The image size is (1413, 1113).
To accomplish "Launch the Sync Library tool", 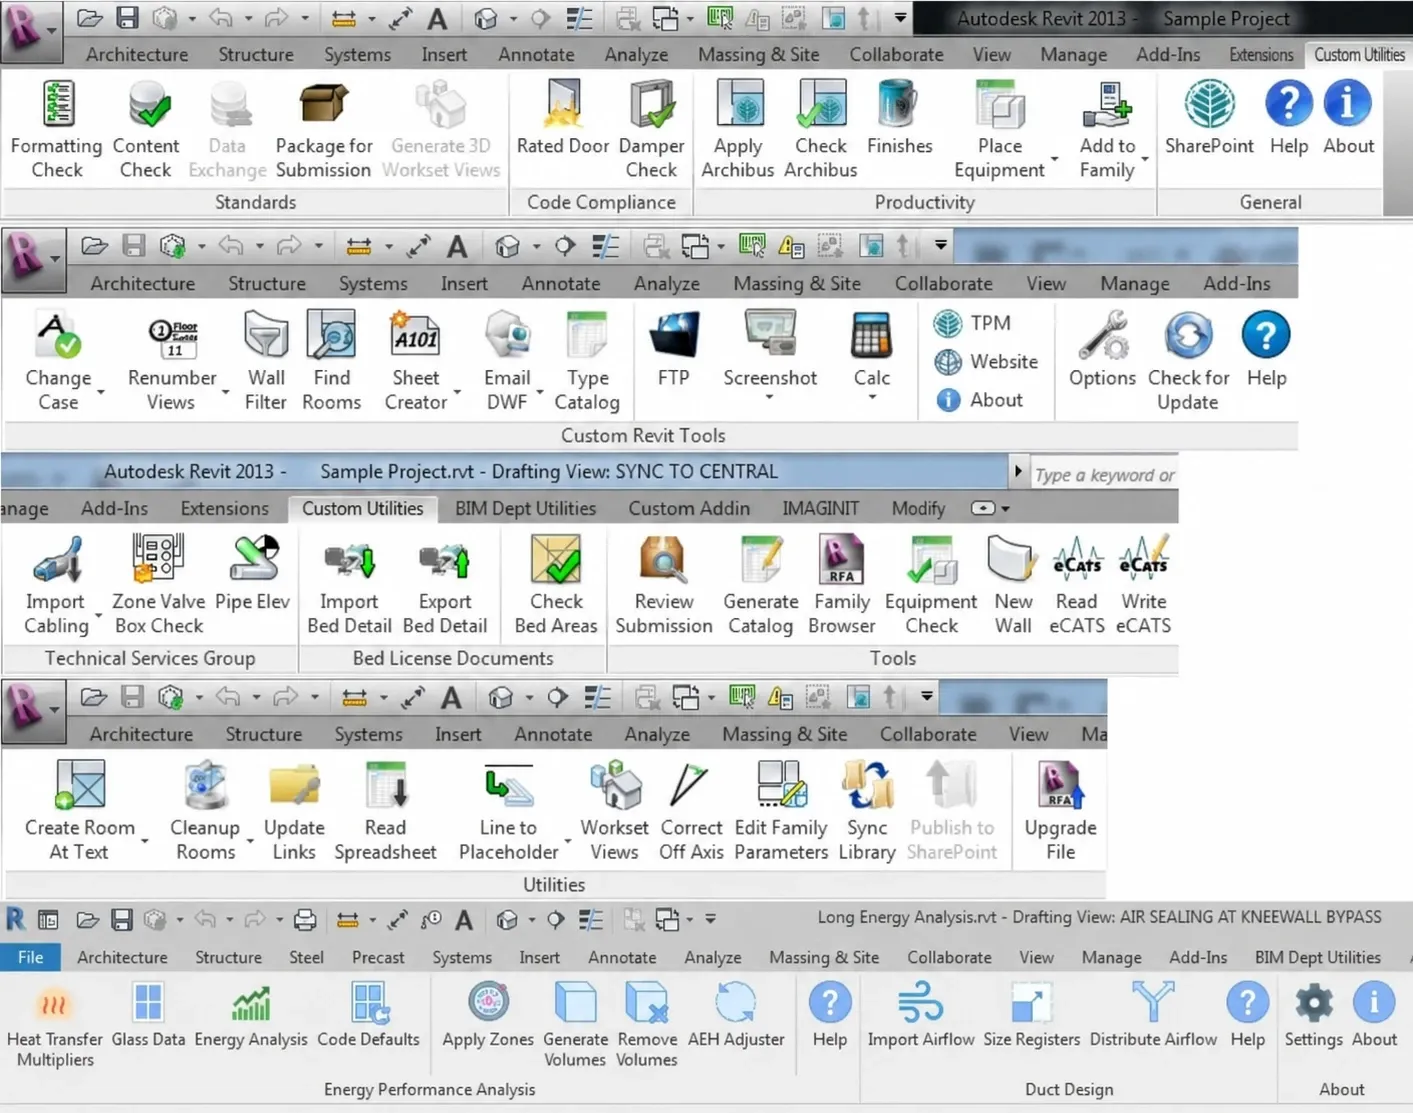I will (867, 811).
